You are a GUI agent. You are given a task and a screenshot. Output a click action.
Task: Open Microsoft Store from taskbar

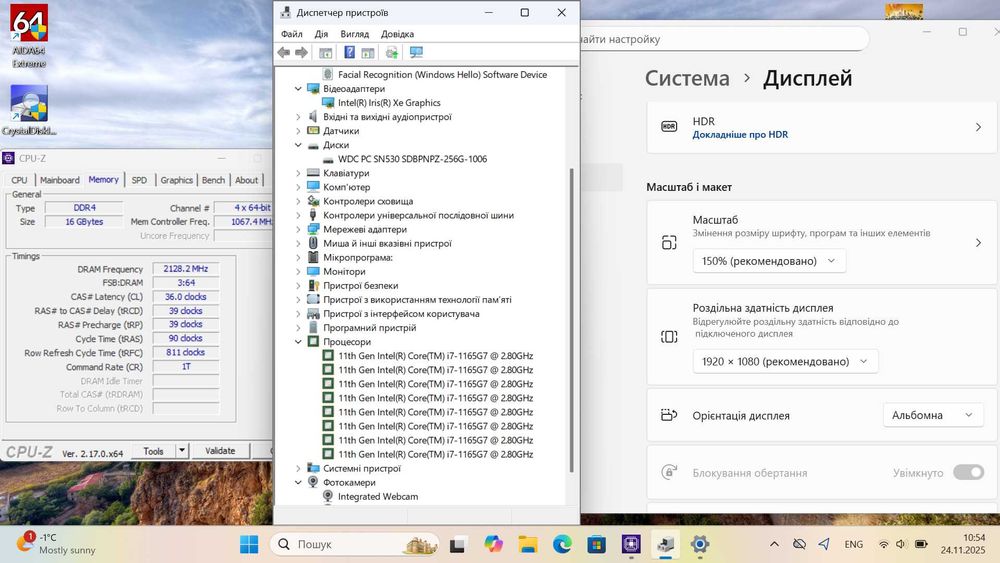[596, 544]
